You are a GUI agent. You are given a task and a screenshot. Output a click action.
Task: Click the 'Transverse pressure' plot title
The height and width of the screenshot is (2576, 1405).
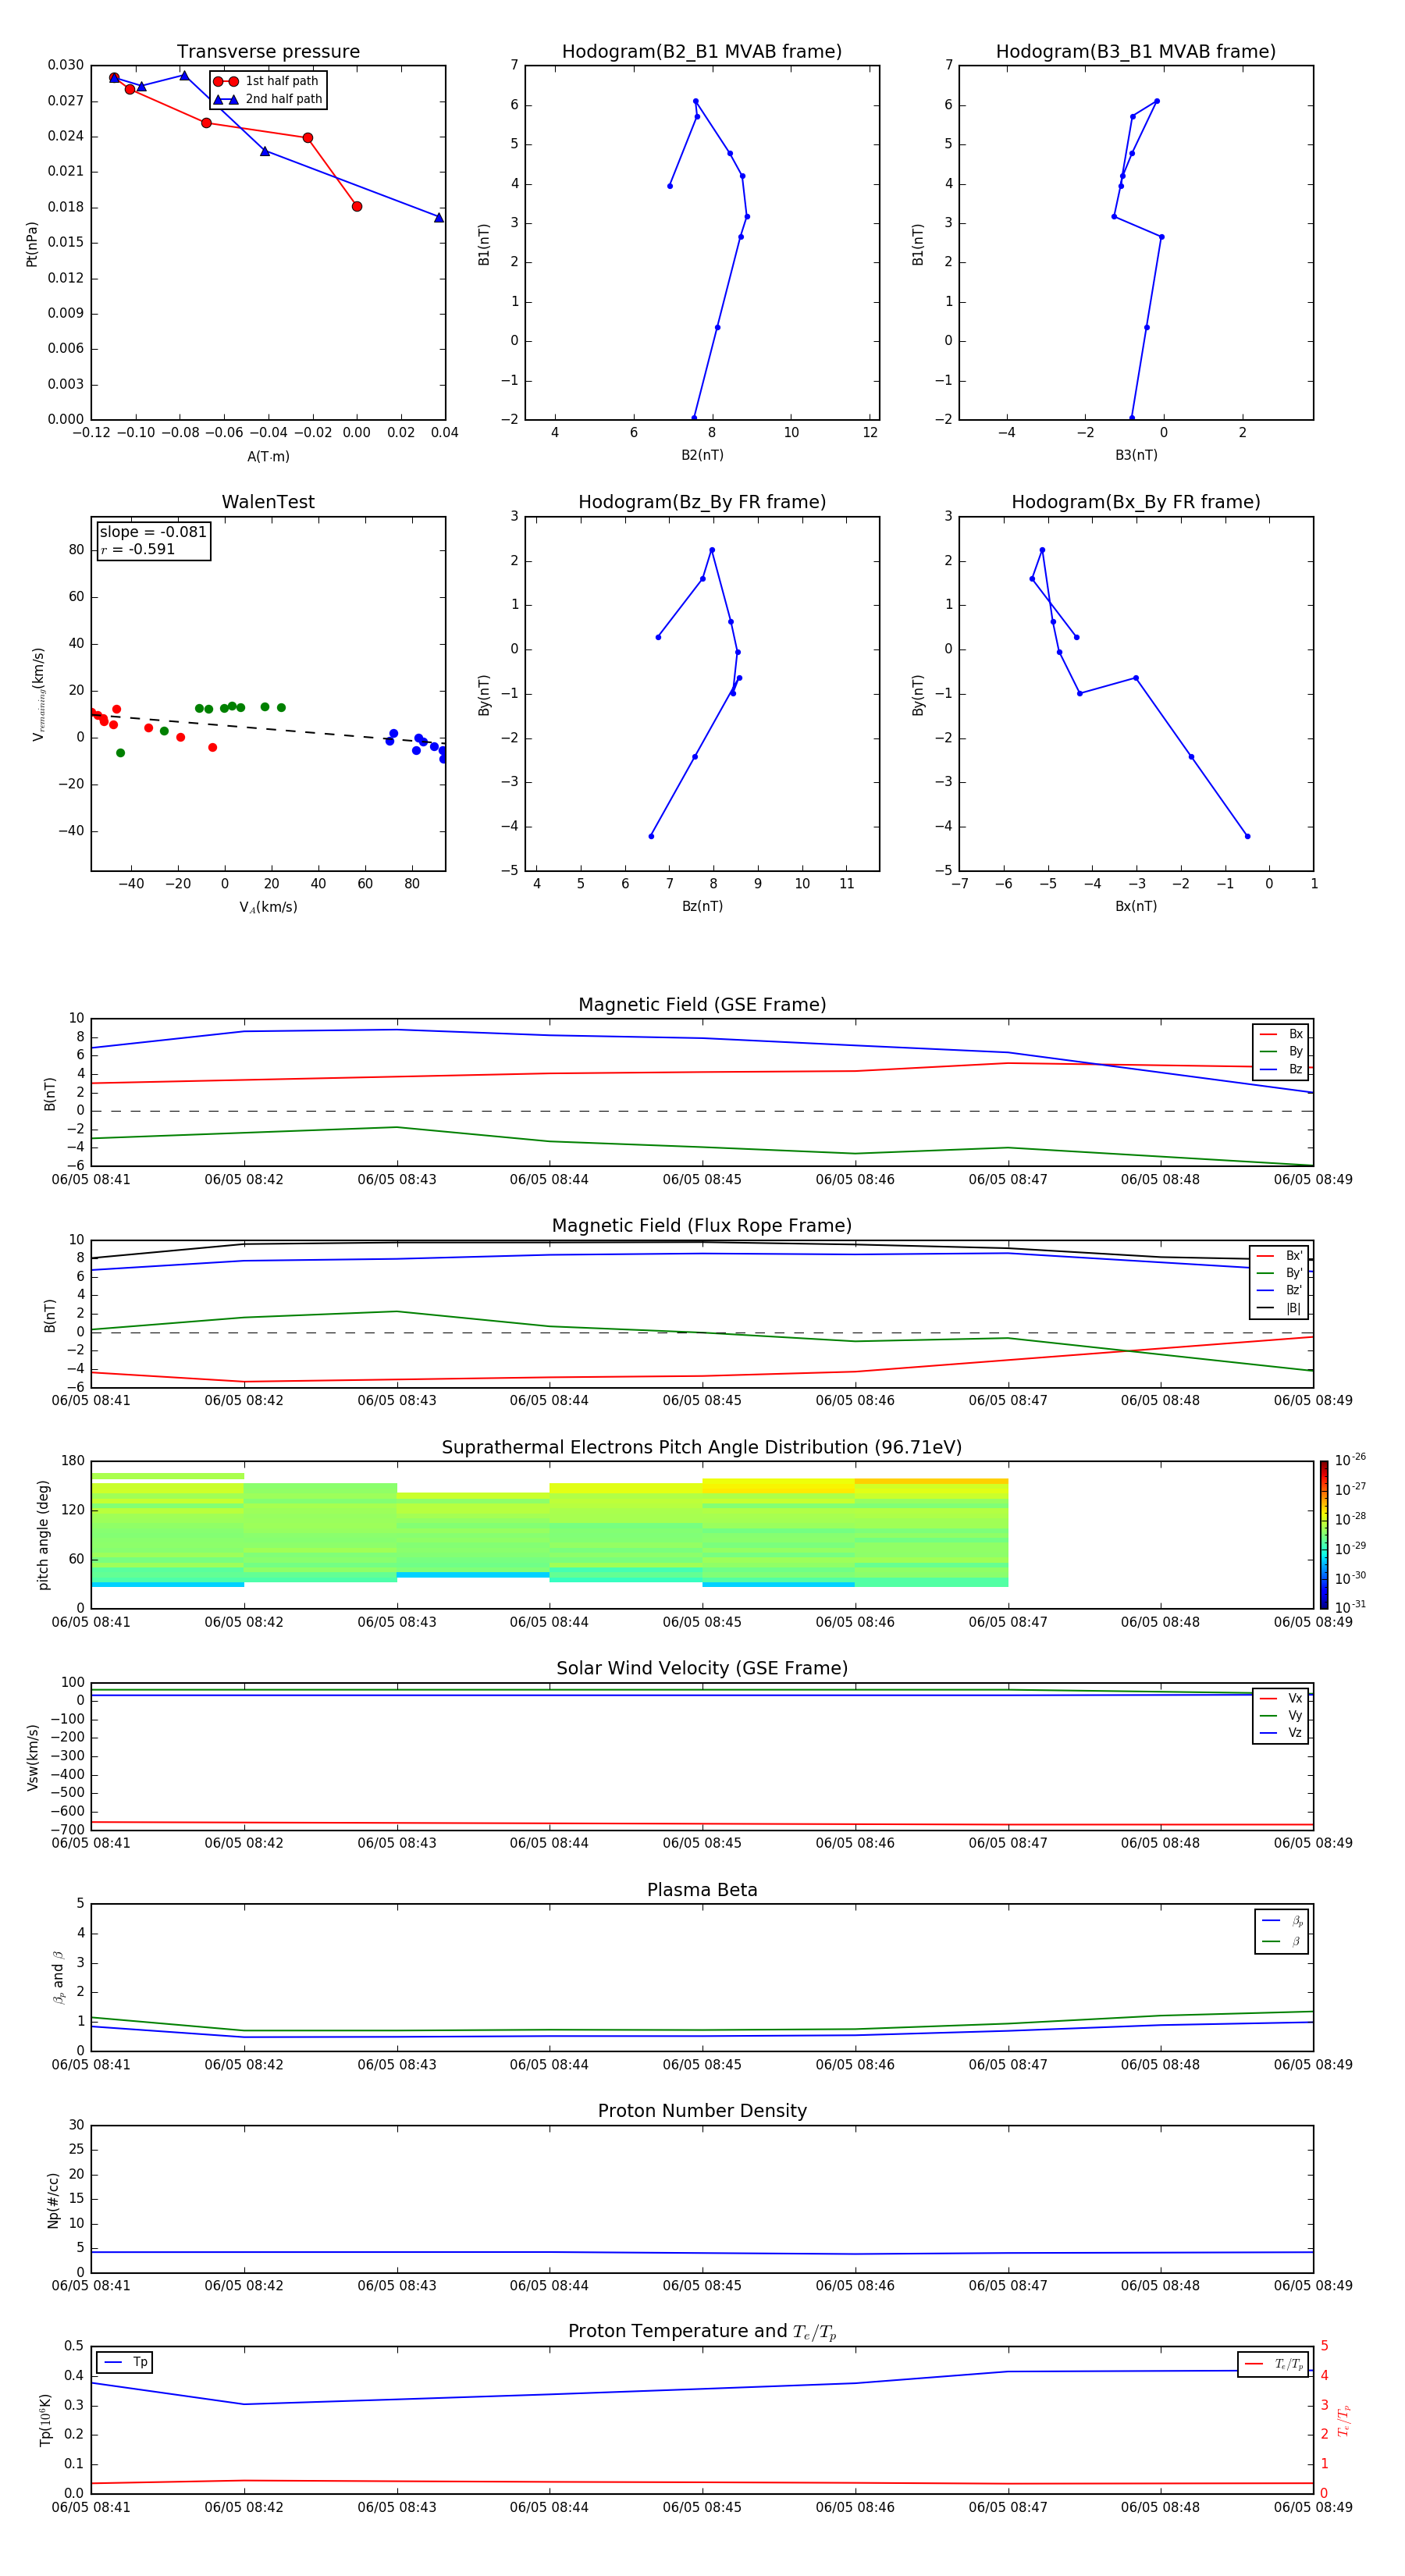[268, 52]
